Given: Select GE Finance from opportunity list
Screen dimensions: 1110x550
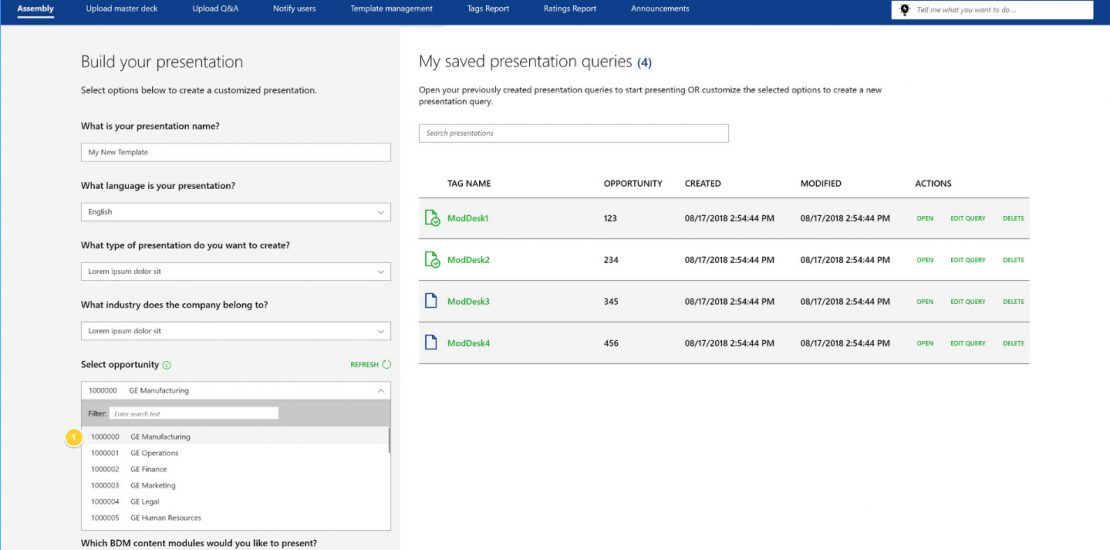Looking at the screenshot, I should (148, 469).
